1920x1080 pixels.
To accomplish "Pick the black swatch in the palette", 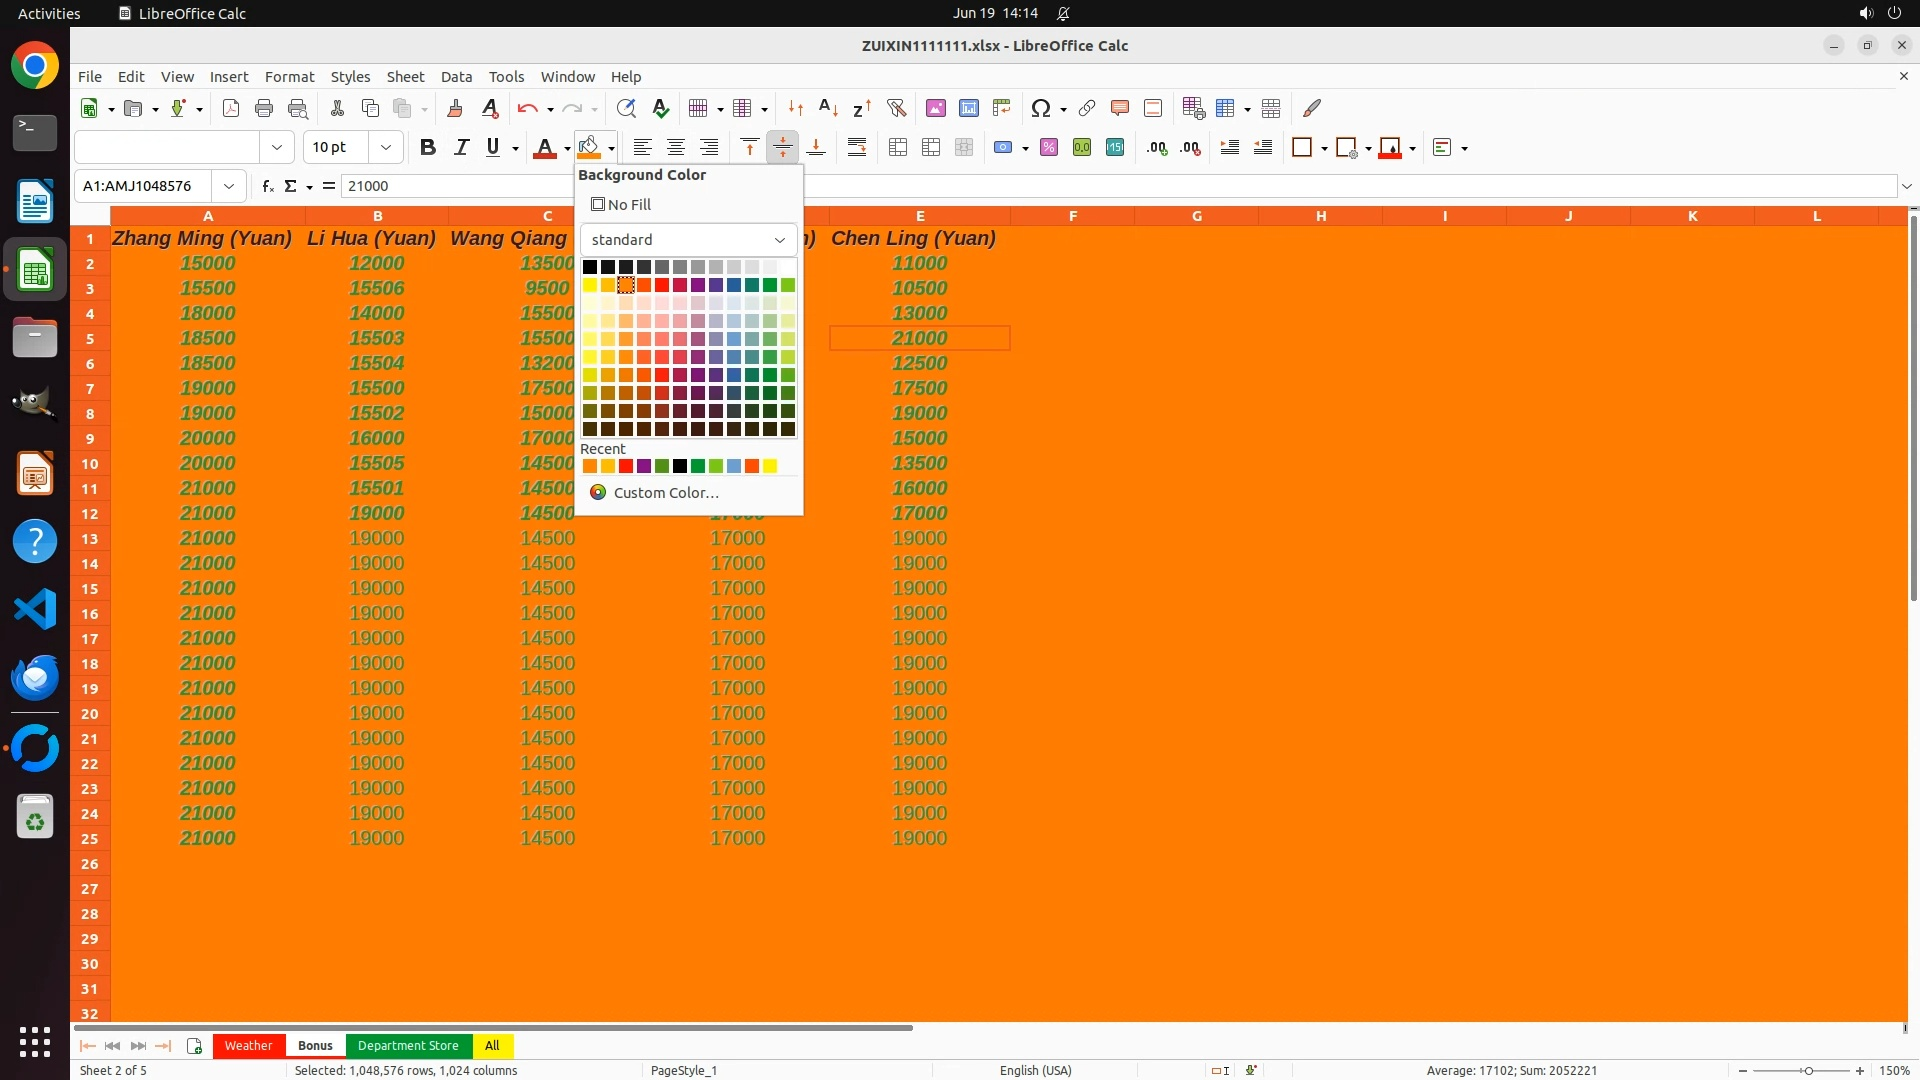I will pos(590,267).
